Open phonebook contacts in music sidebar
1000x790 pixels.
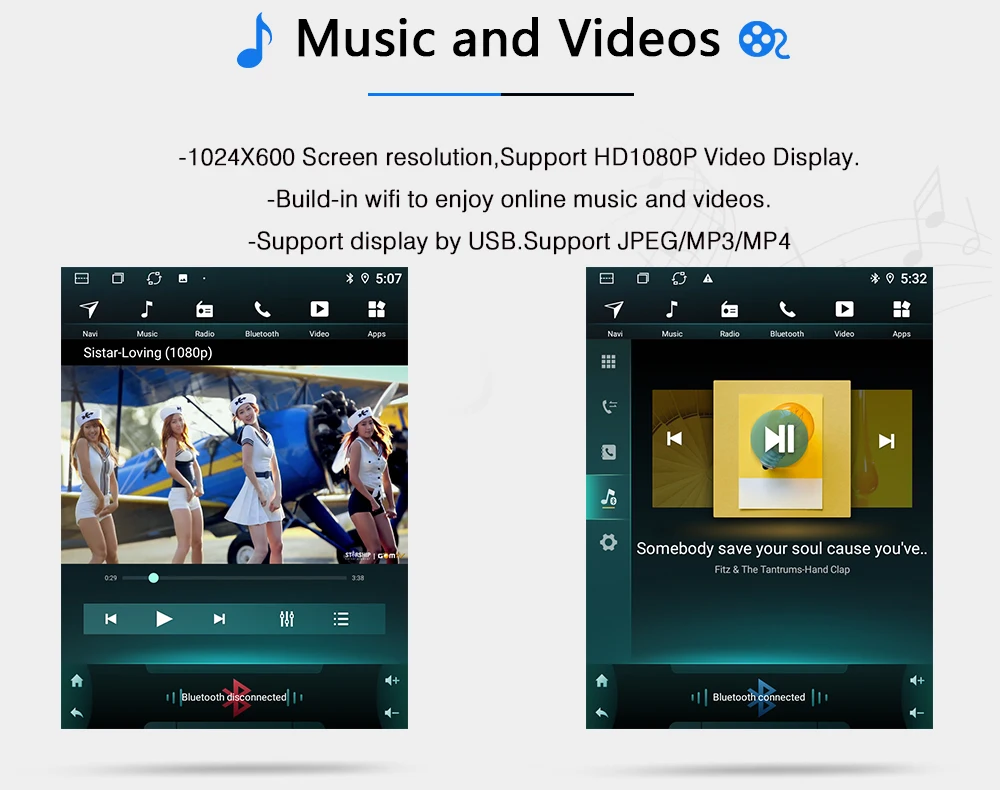608,452
